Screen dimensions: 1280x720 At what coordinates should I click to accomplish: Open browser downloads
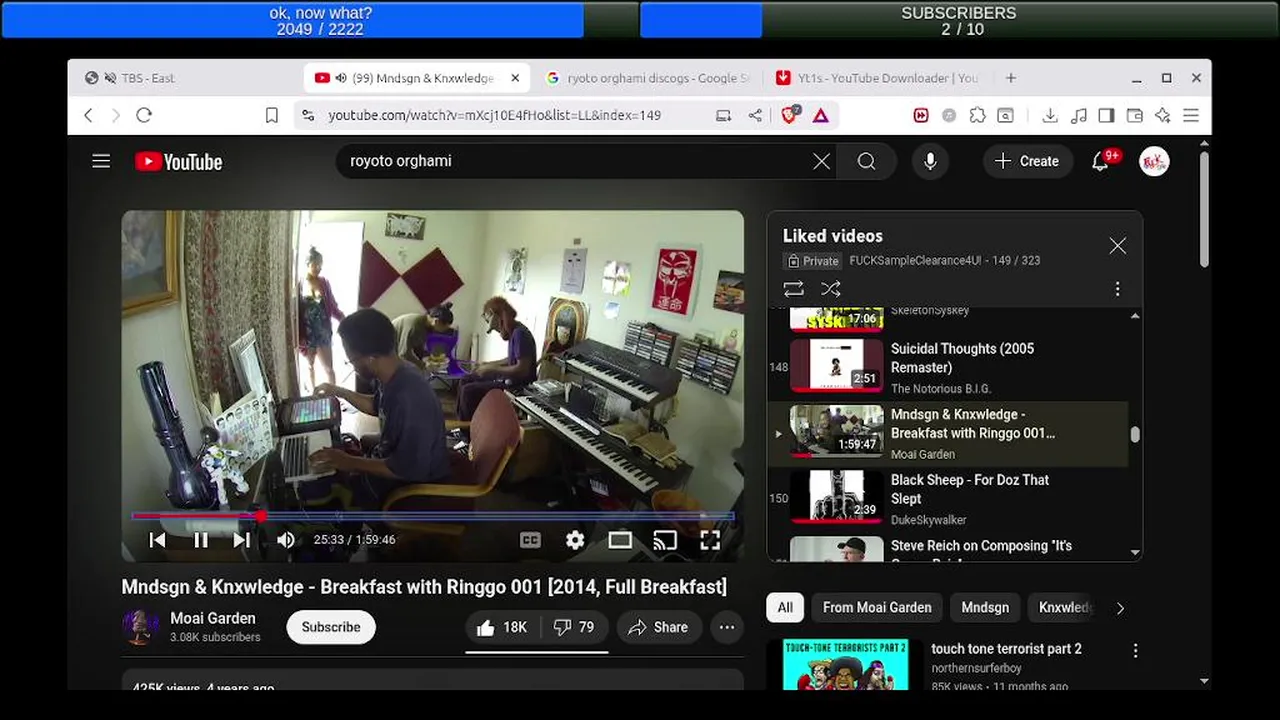(1050, 116)
